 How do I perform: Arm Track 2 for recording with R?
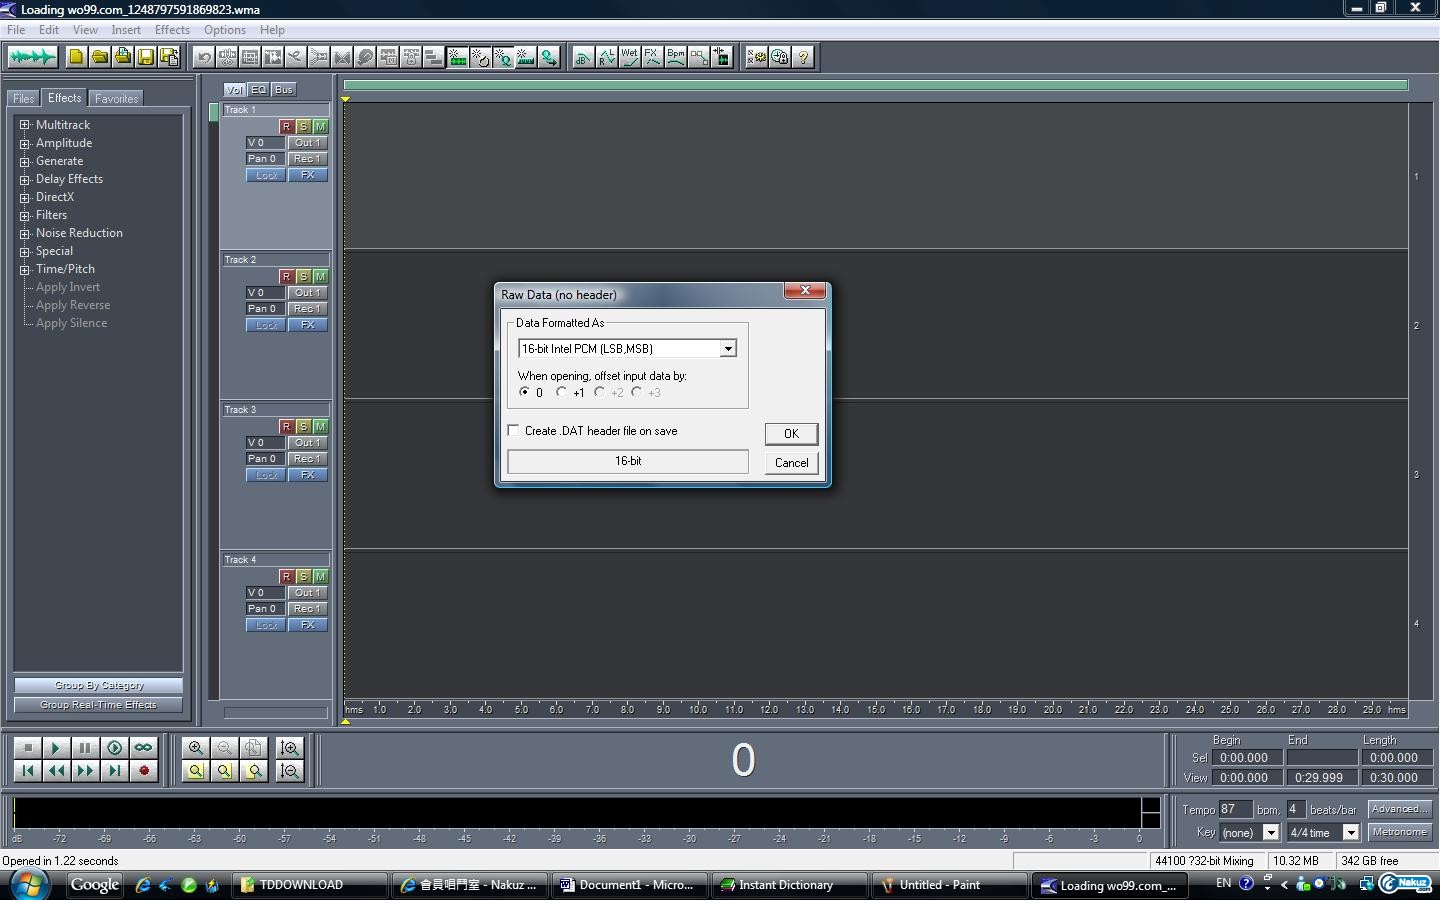(286, 277)
